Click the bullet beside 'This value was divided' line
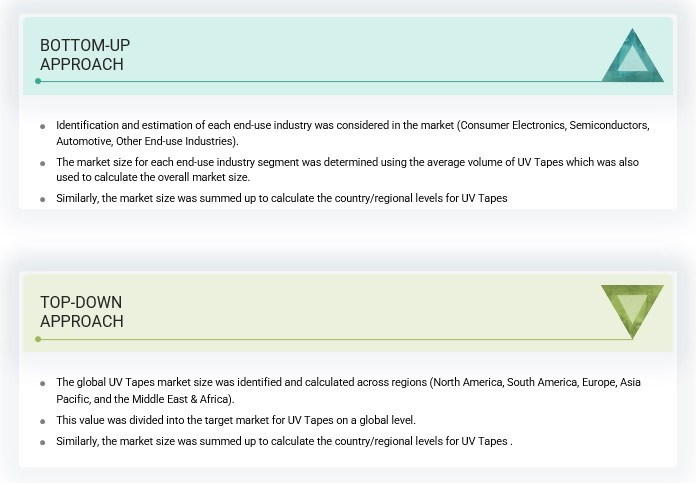The height and width of the screenshot is (485, 697). (x=43, y=421)
